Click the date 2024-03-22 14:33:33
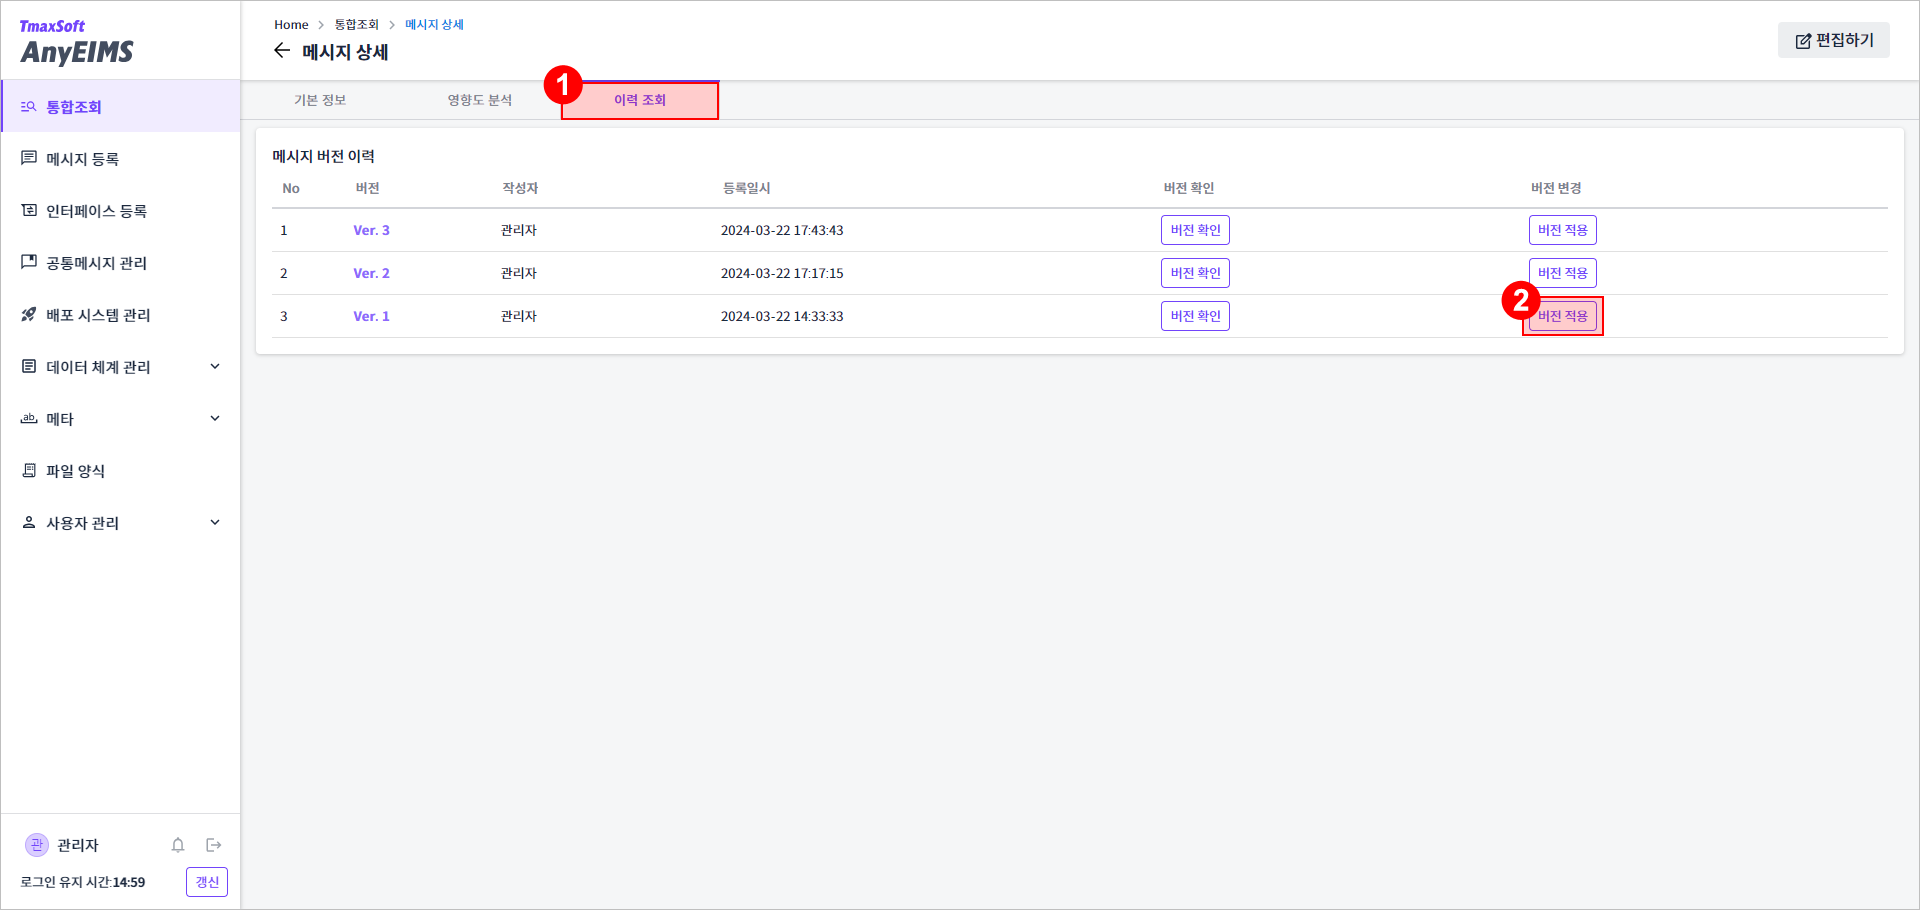The image size is (1920, 910). click(782, 316)
